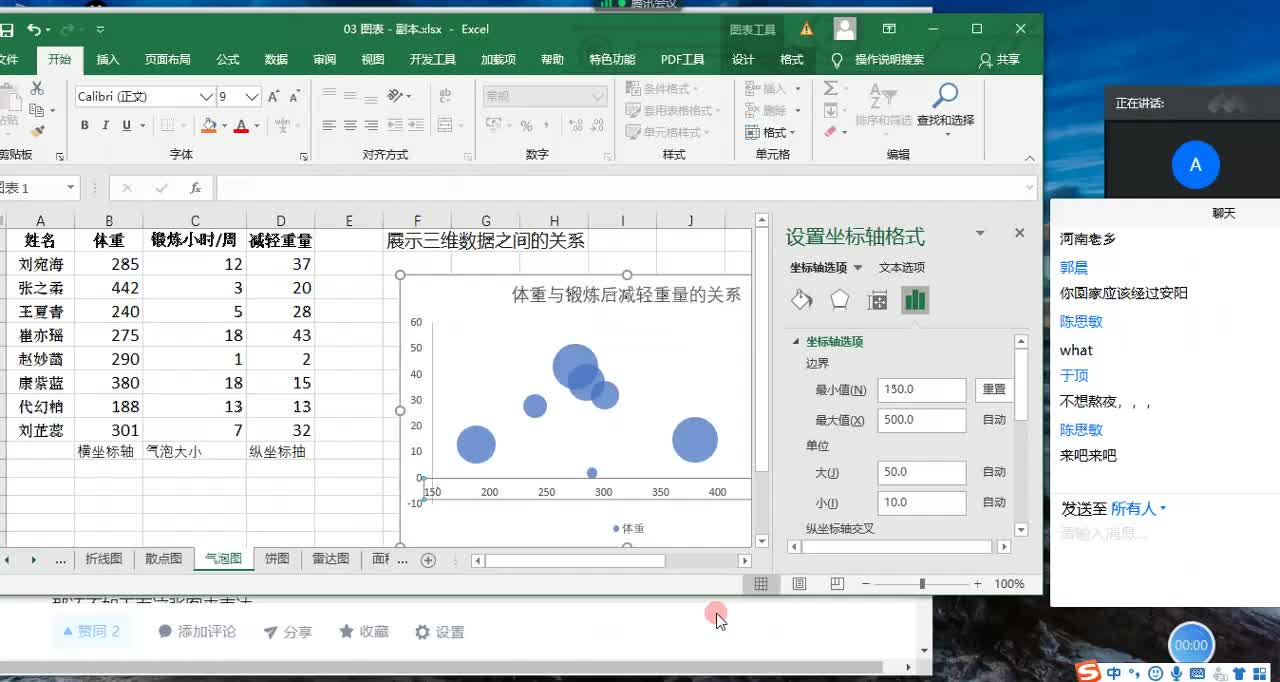Image resolution: width=1280 pixels, height=682 pixels.
Task: Click the Cut scissors icon
Action: pos(37,89)
